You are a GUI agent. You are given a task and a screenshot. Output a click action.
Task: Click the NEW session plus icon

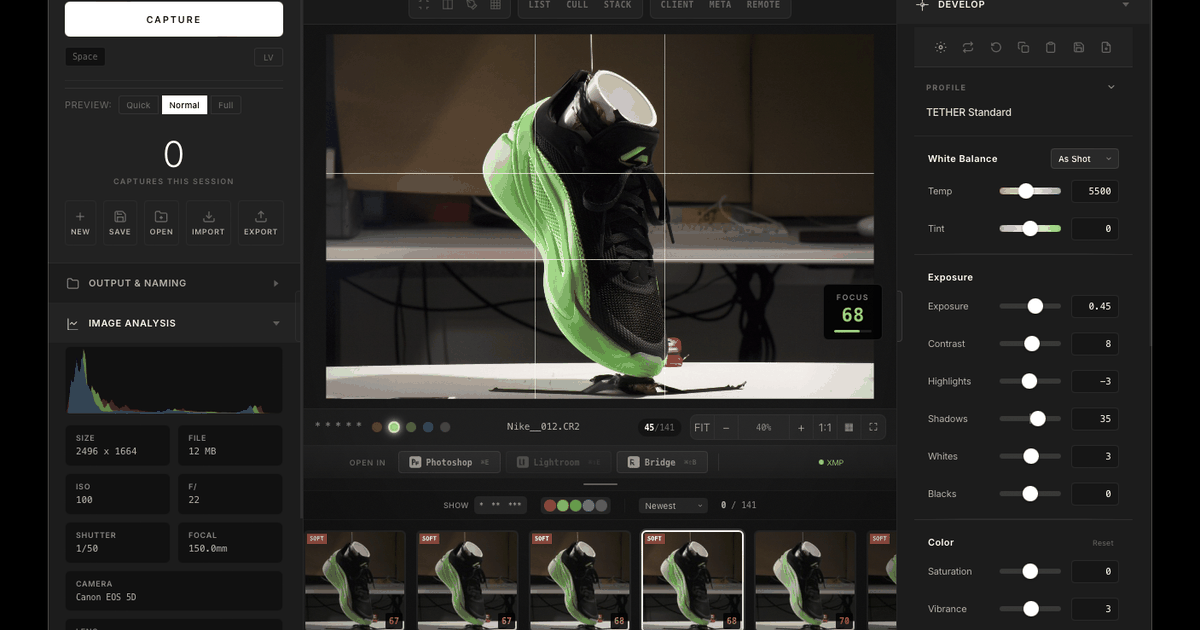tap(80, 216)
